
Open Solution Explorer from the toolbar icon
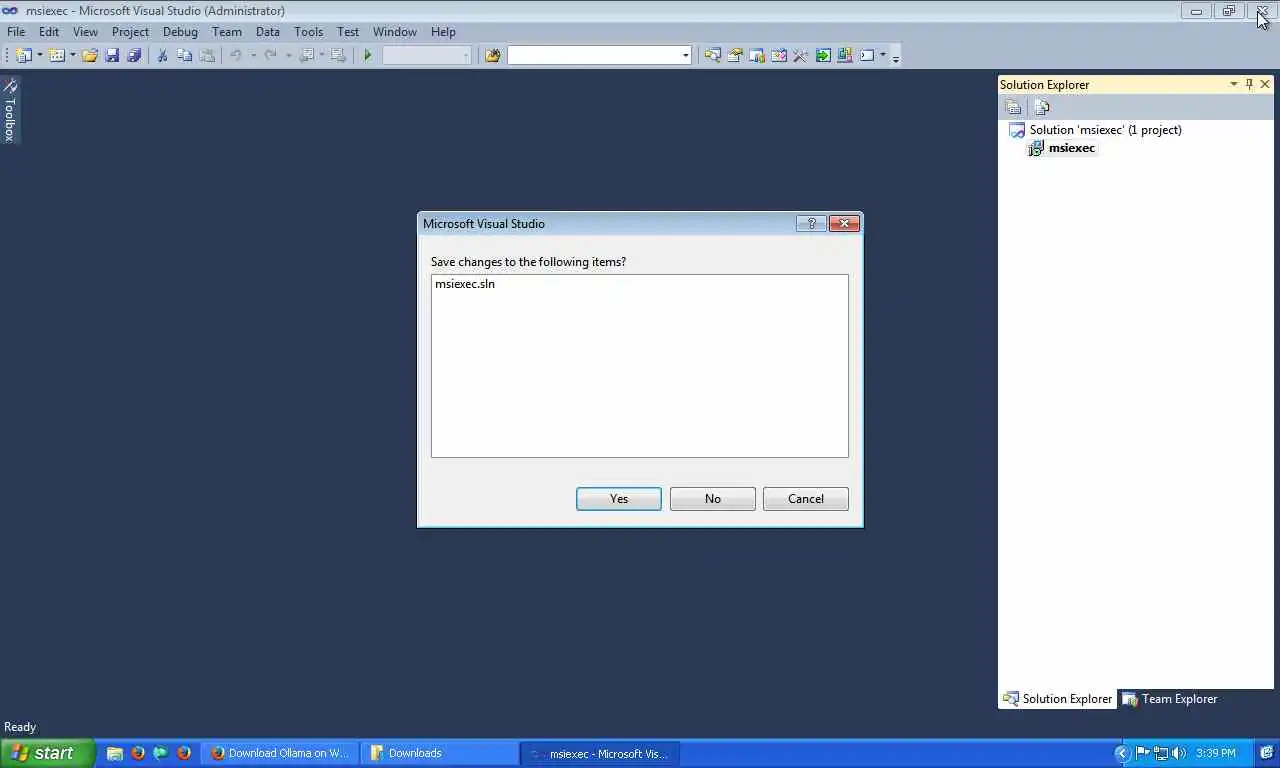(713, 55)
